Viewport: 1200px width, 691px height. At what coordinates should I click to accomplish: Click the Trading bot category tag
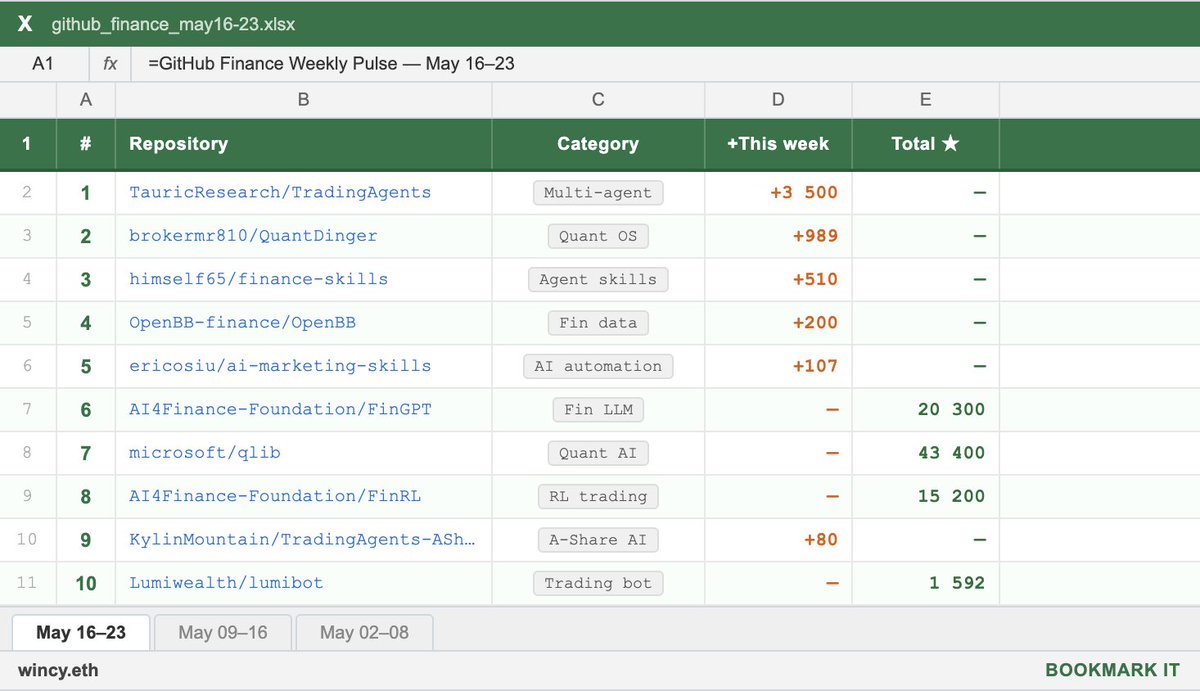click(x=598, y=583)
